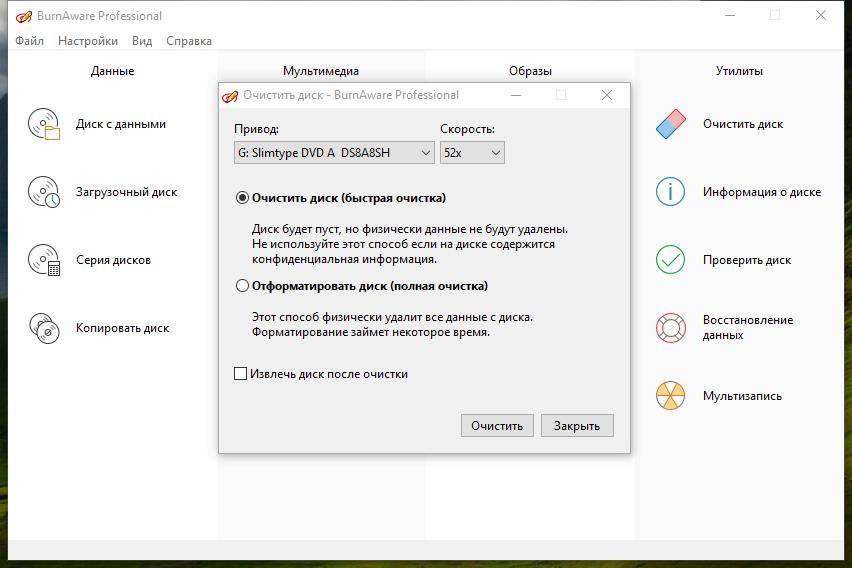Click the green checkmark Verify disc icon

point(671,260)
